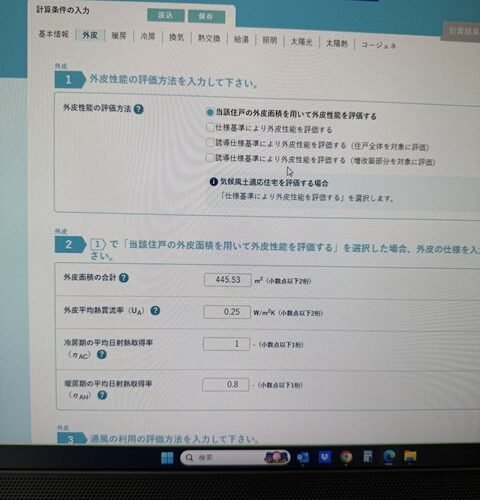Click help icon for 外皮平均熱貫流率 (UA)

point(155,311)
